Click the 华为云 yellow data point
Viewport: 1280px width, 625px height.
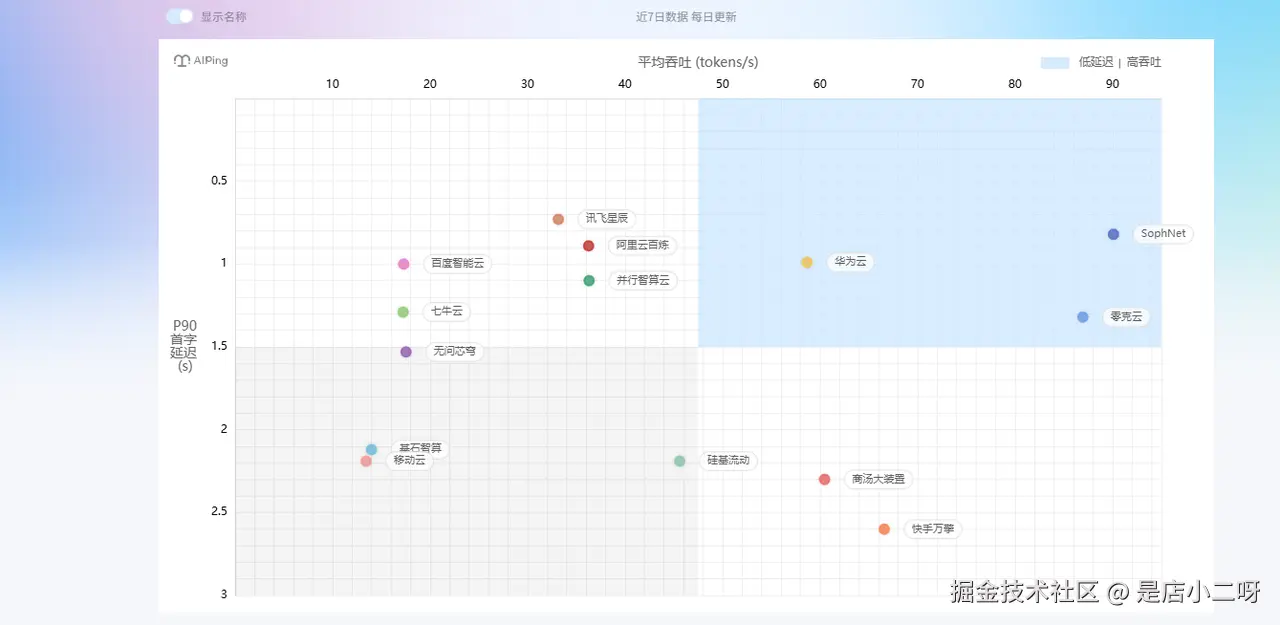pos(807,262)
